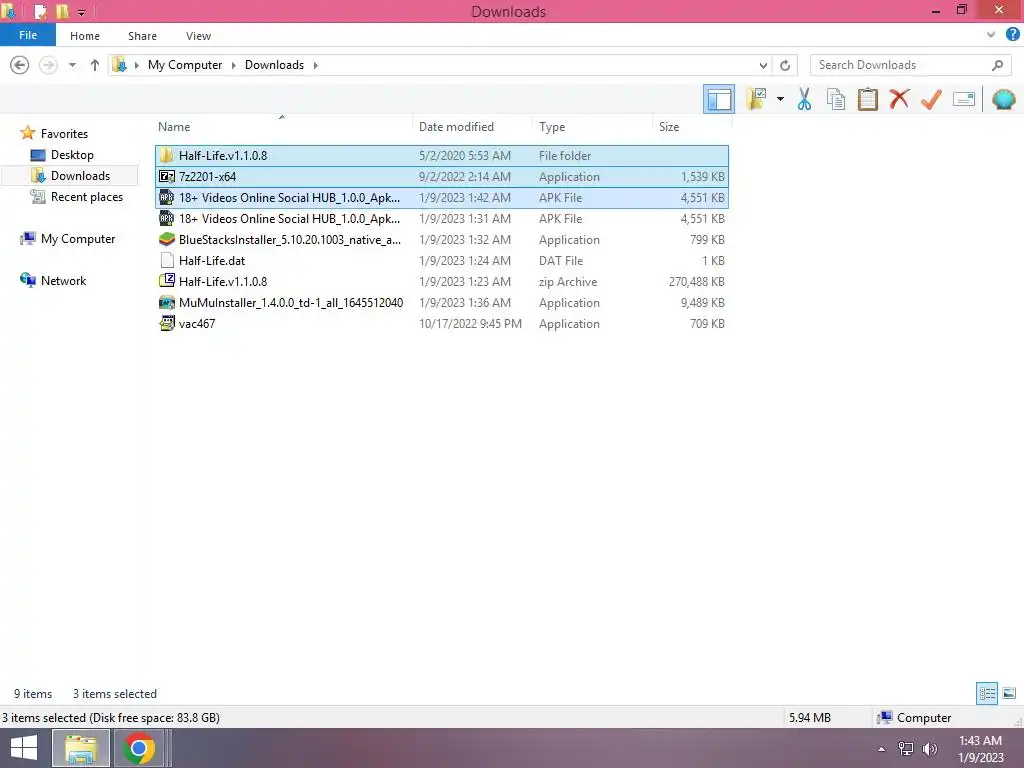Open the Help question mark button
This screenshot has width=1024, height=768.
pos(1012,35)
